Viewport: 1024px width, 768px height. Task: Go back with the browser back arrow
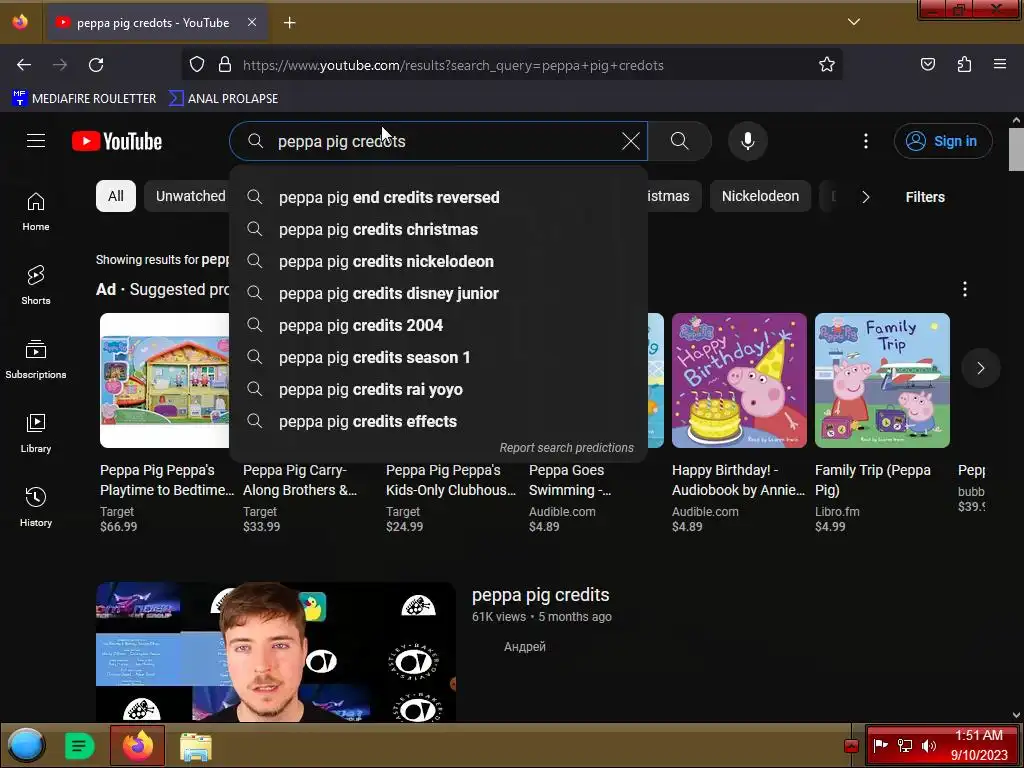pyautogui.click(x=24, y=65)
